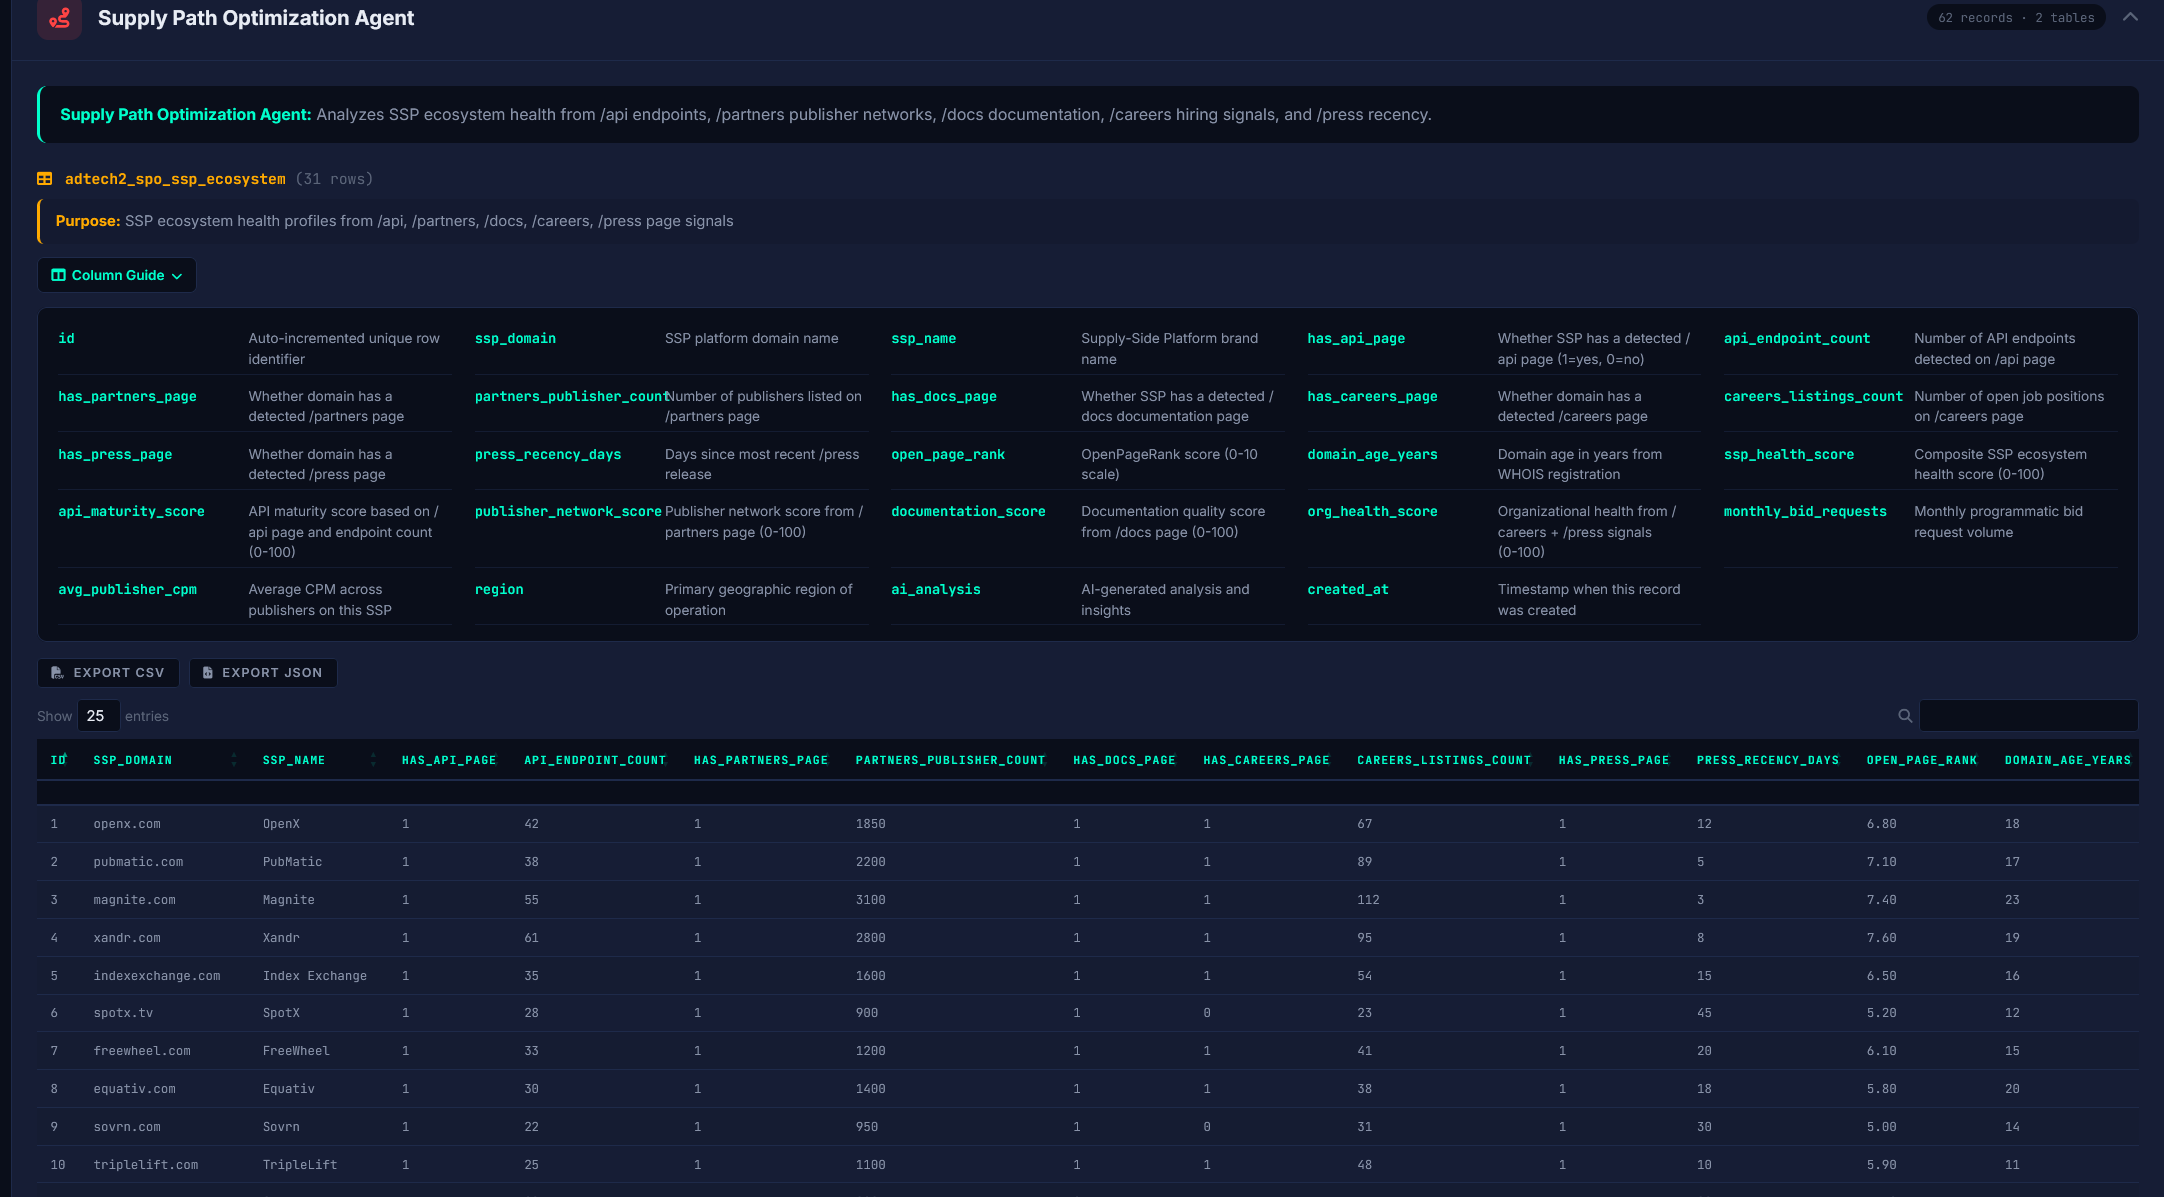The image size is (2164, 1197).
Task: Click the triplelift.com domain cell
Action: pyautogui.click(x=146, y=1165)
